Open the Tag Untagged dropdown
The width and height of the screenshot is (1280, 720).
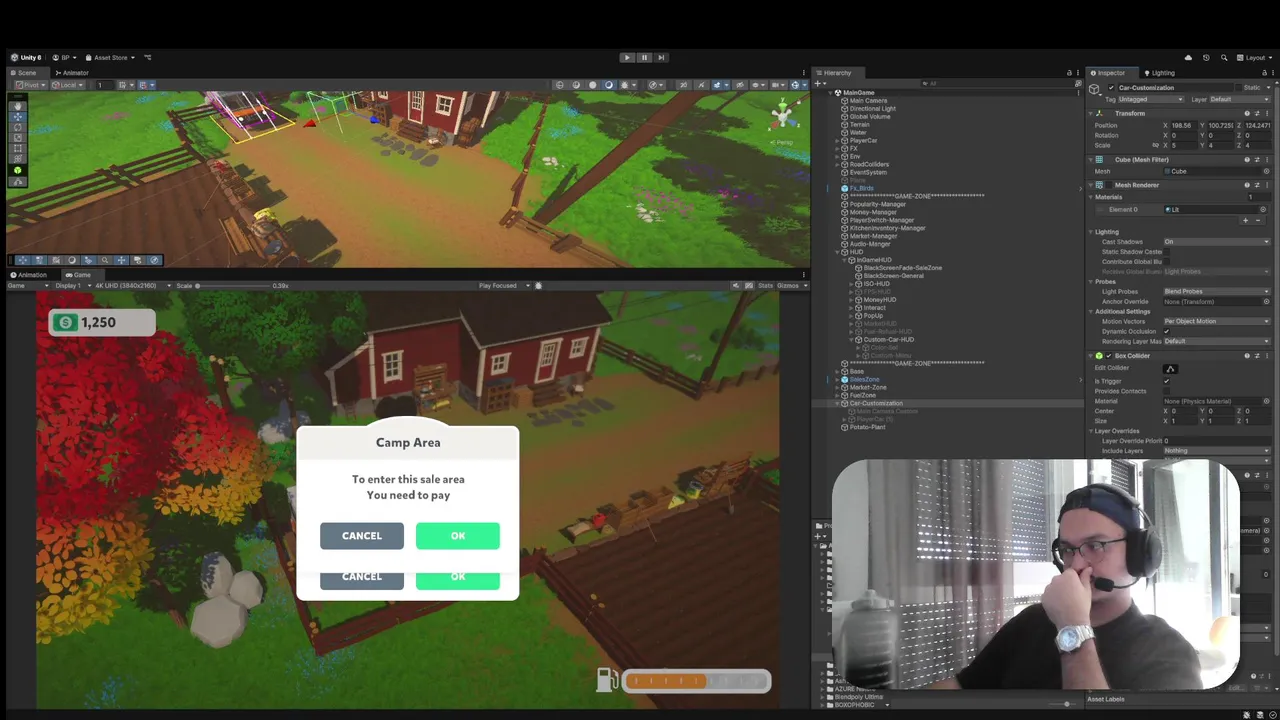click(x=1151, y=100)
